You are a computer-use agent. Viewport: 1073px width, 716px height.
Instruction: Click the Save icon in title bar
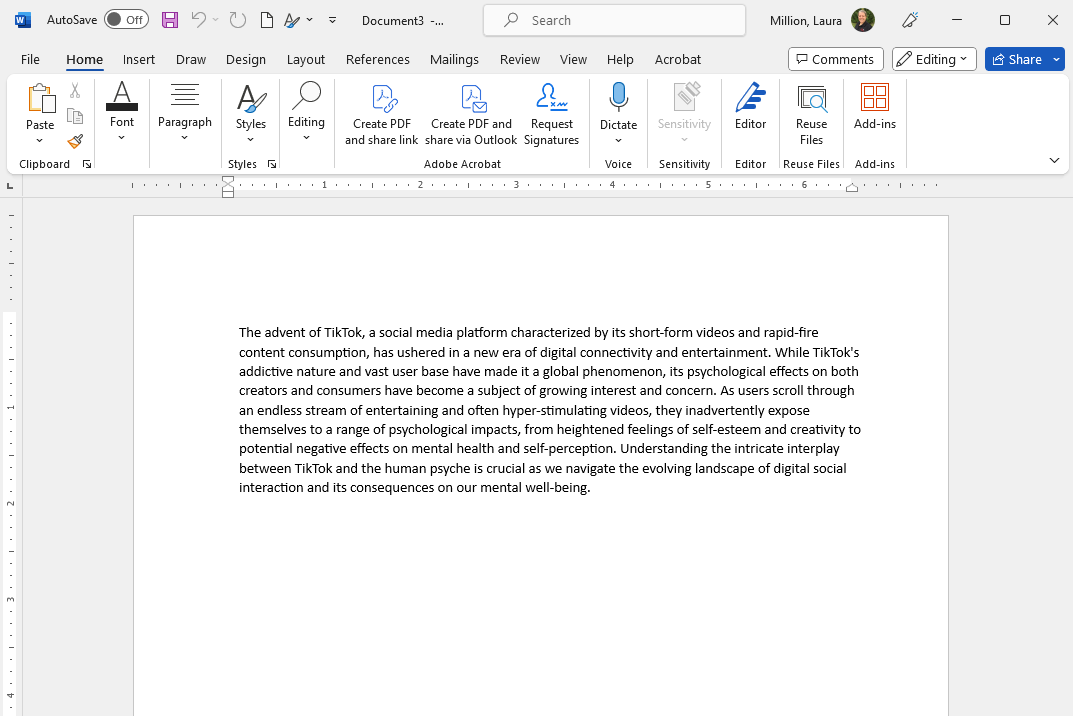[170, 20]
